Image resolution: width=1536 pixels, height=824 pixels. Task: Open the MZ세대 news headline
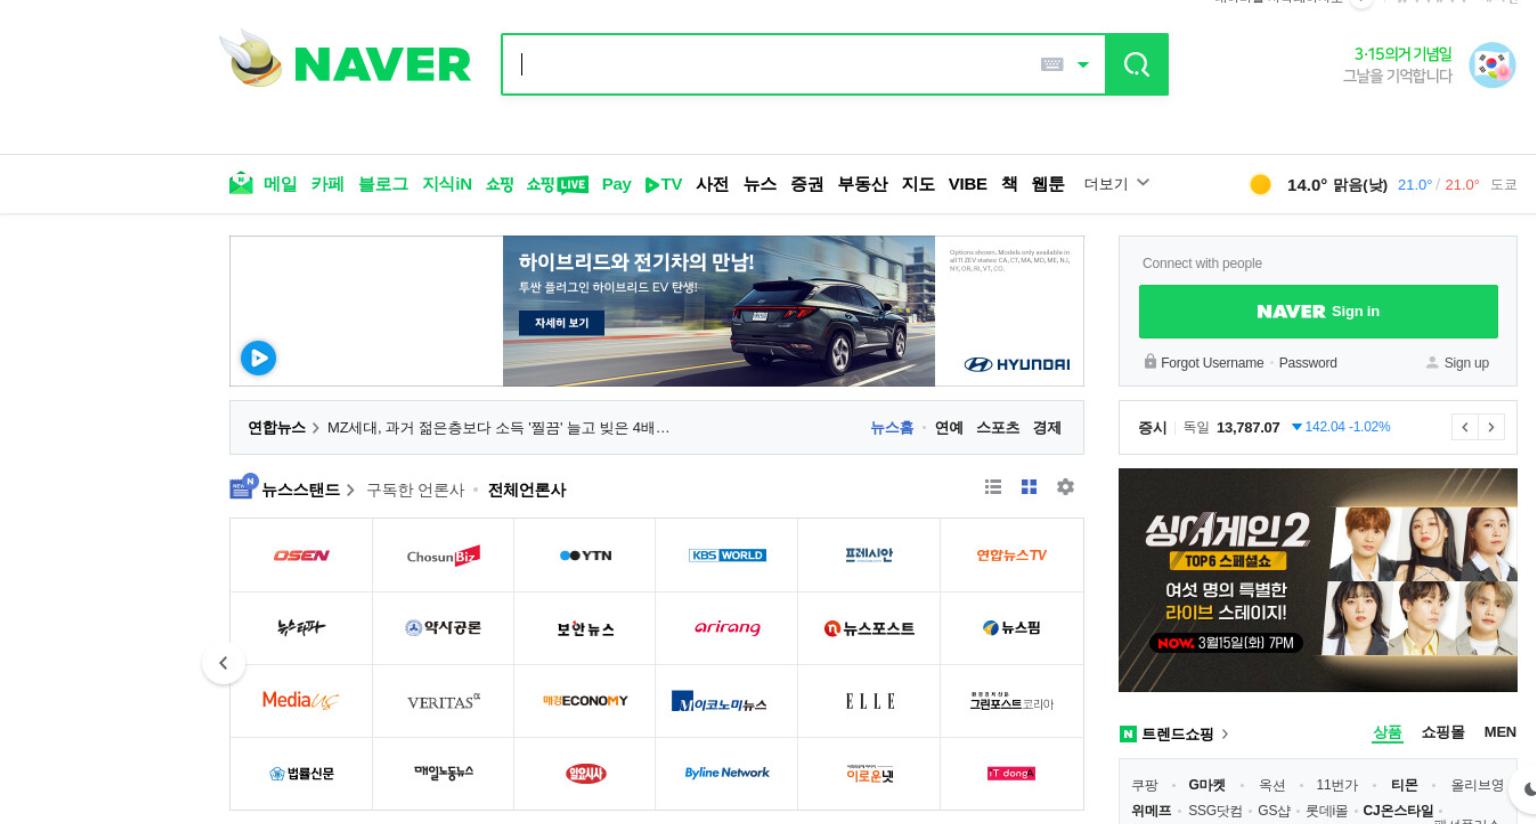498,428
